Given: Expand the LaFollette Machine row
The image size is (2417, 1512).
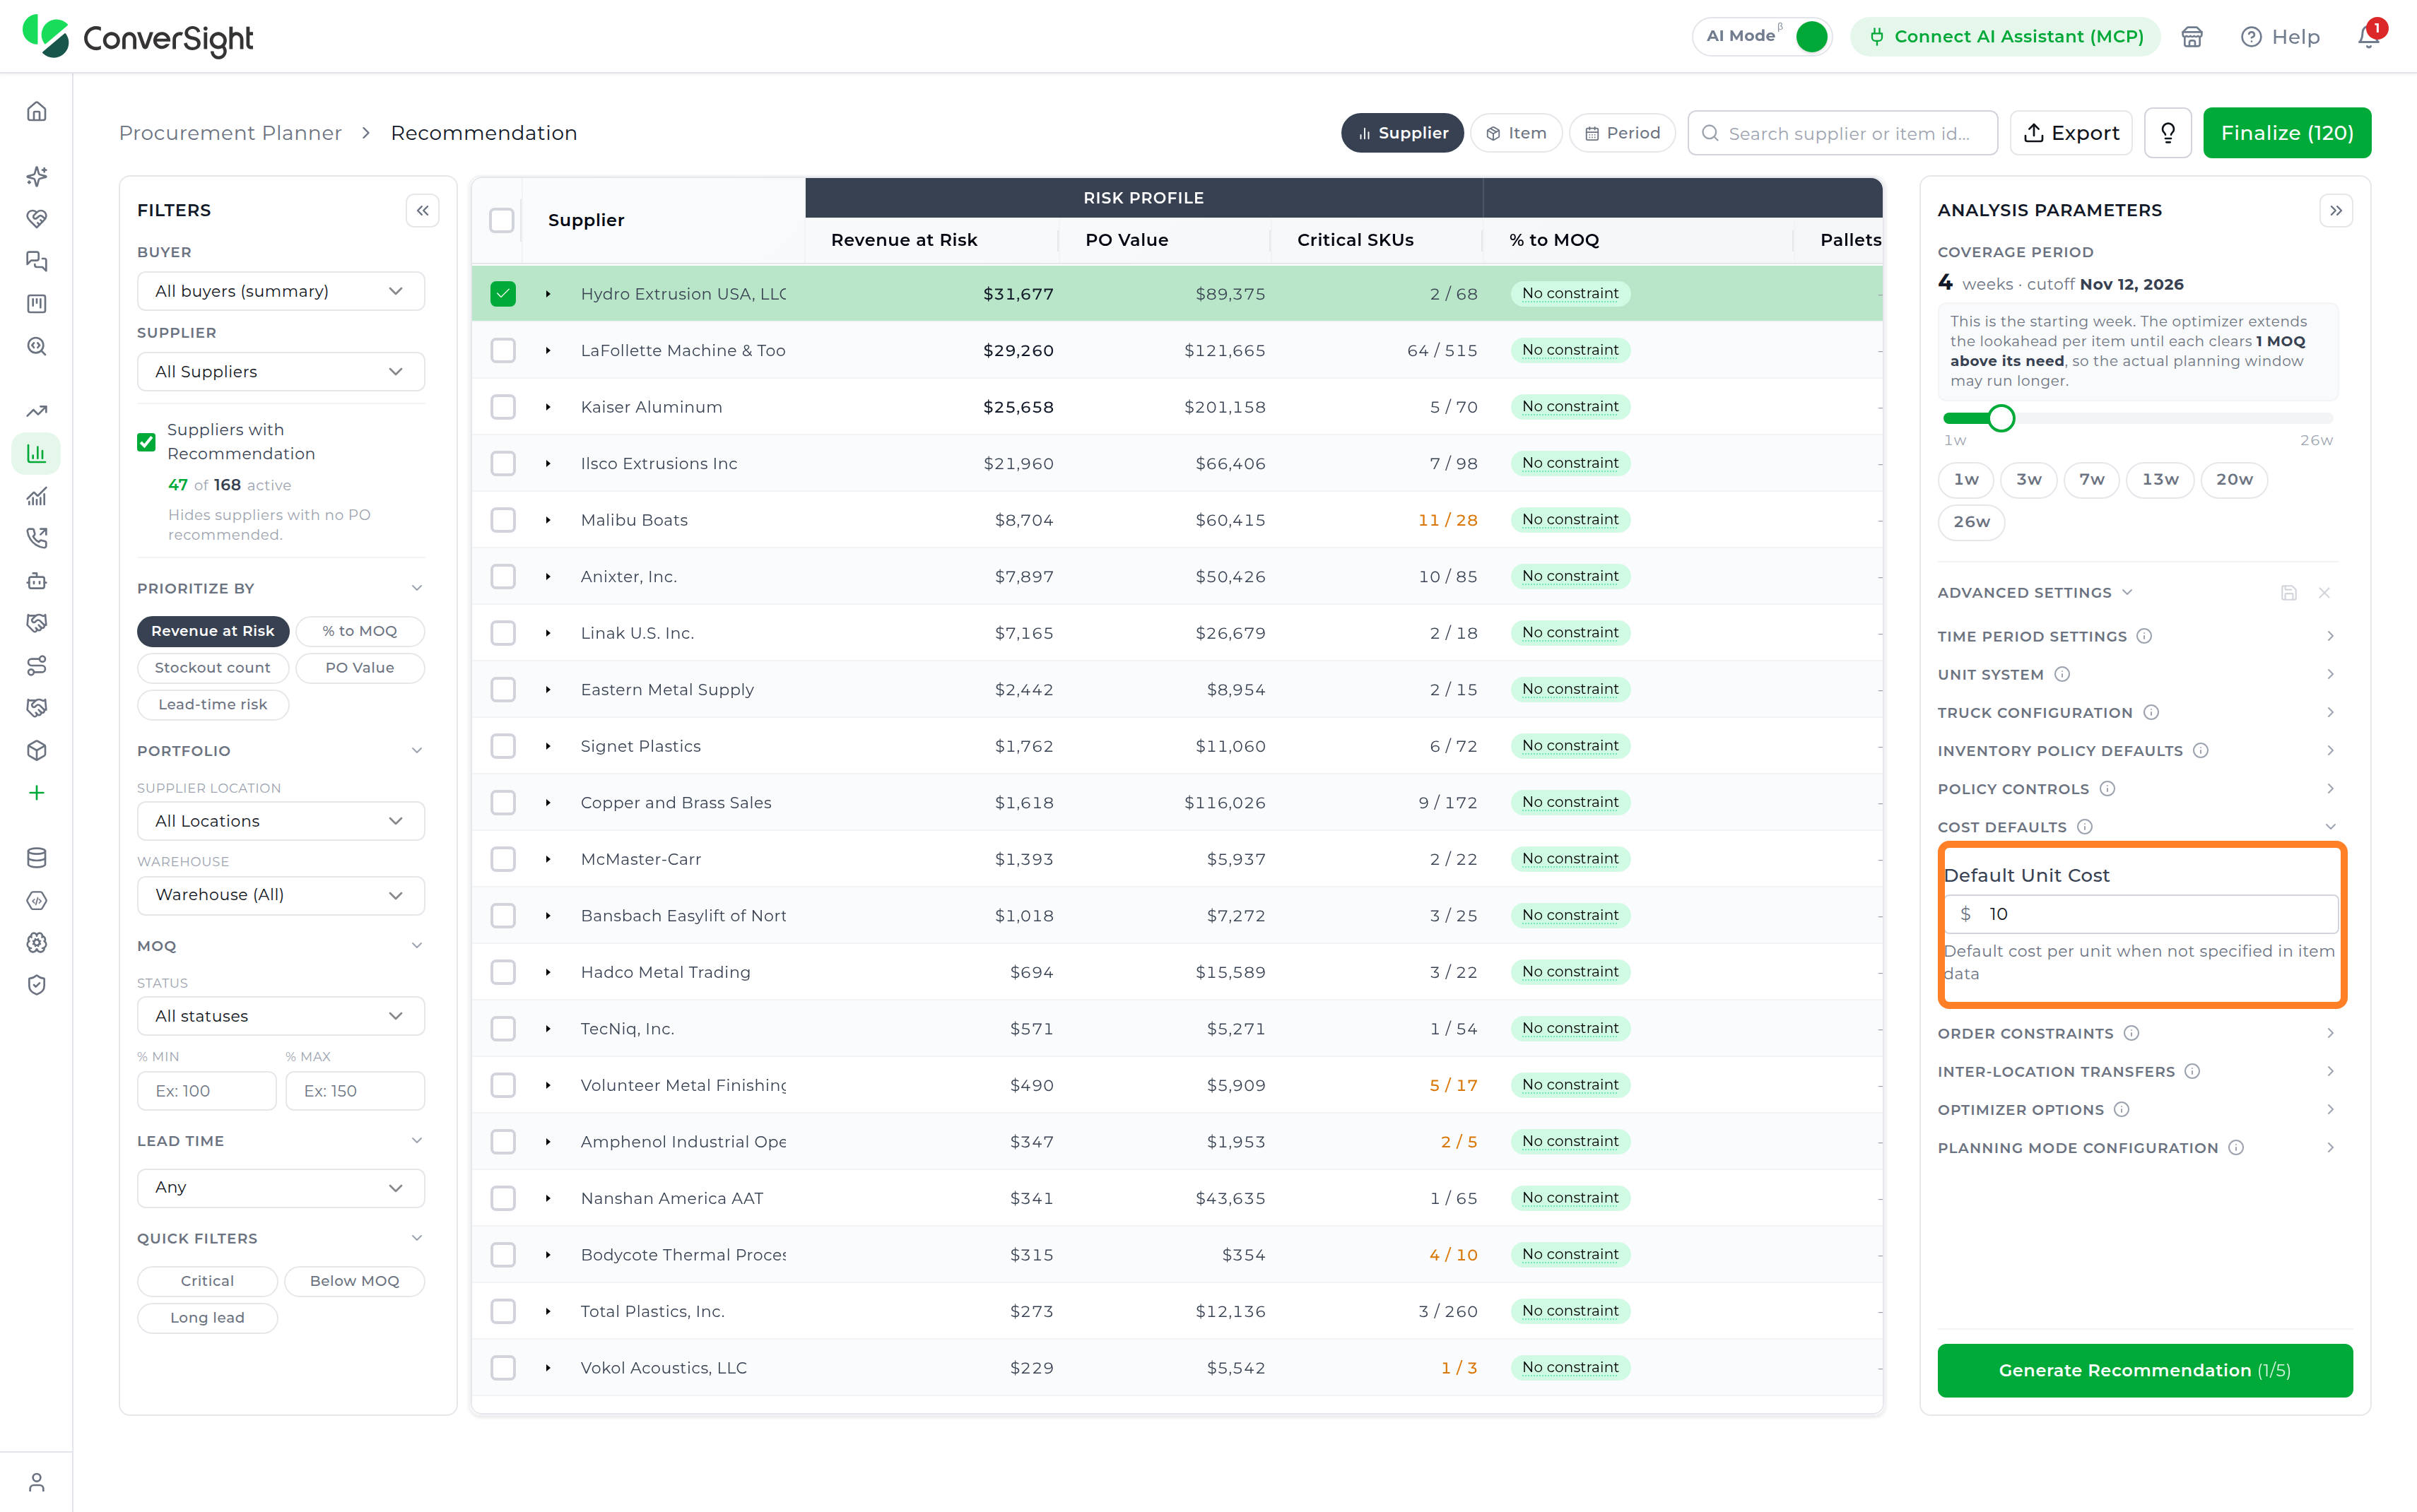Looking at the screenshot, I should 548,351.
